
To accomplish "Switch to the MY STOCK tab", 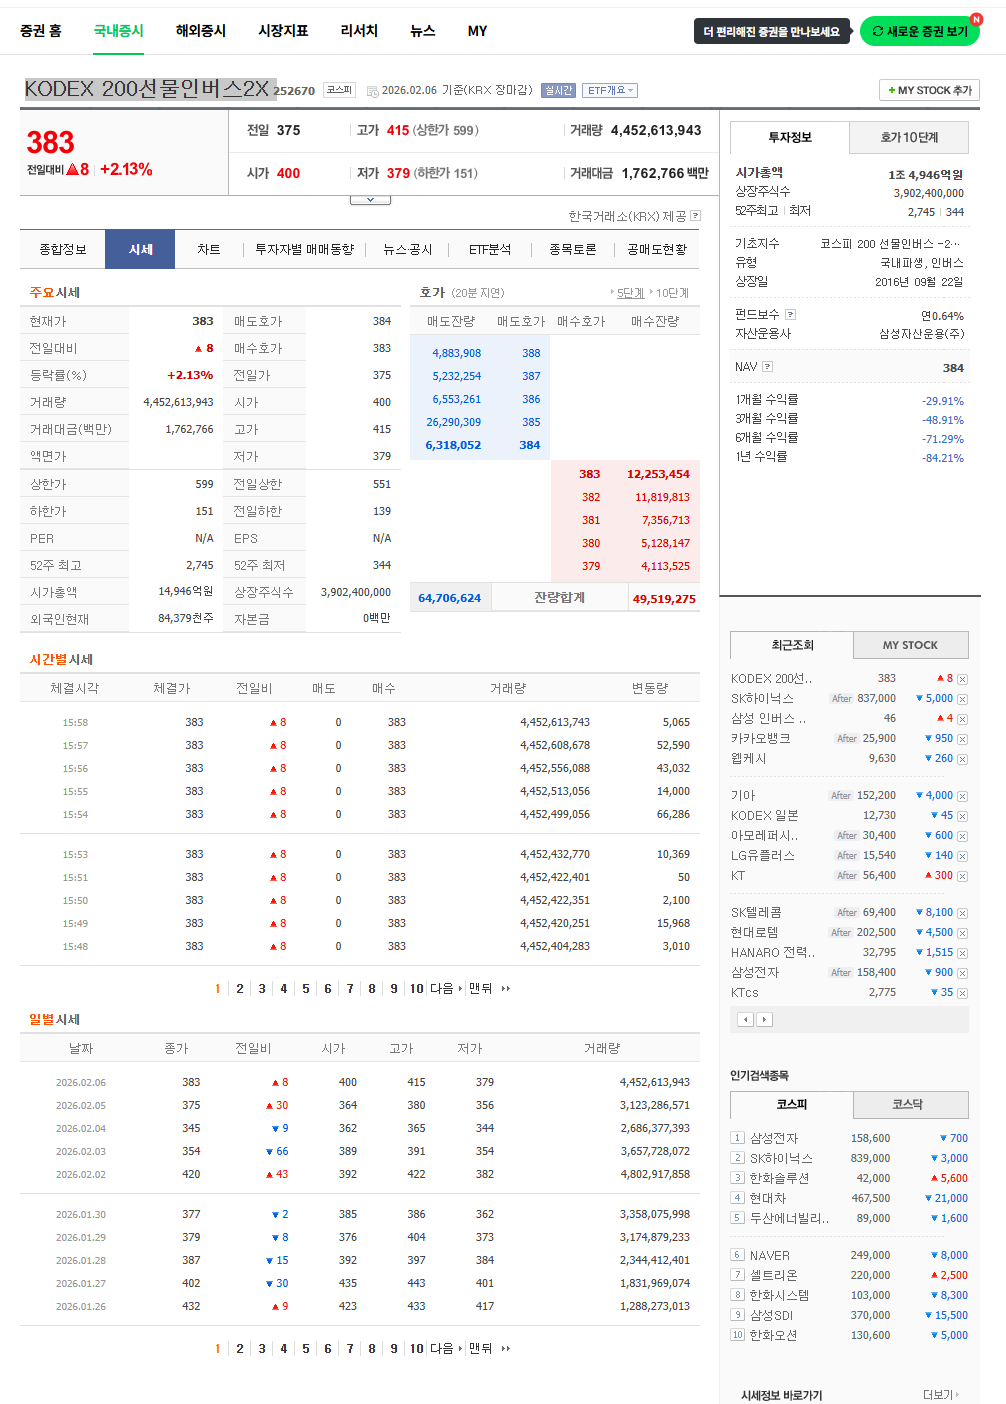I will (x=910, y=645).
